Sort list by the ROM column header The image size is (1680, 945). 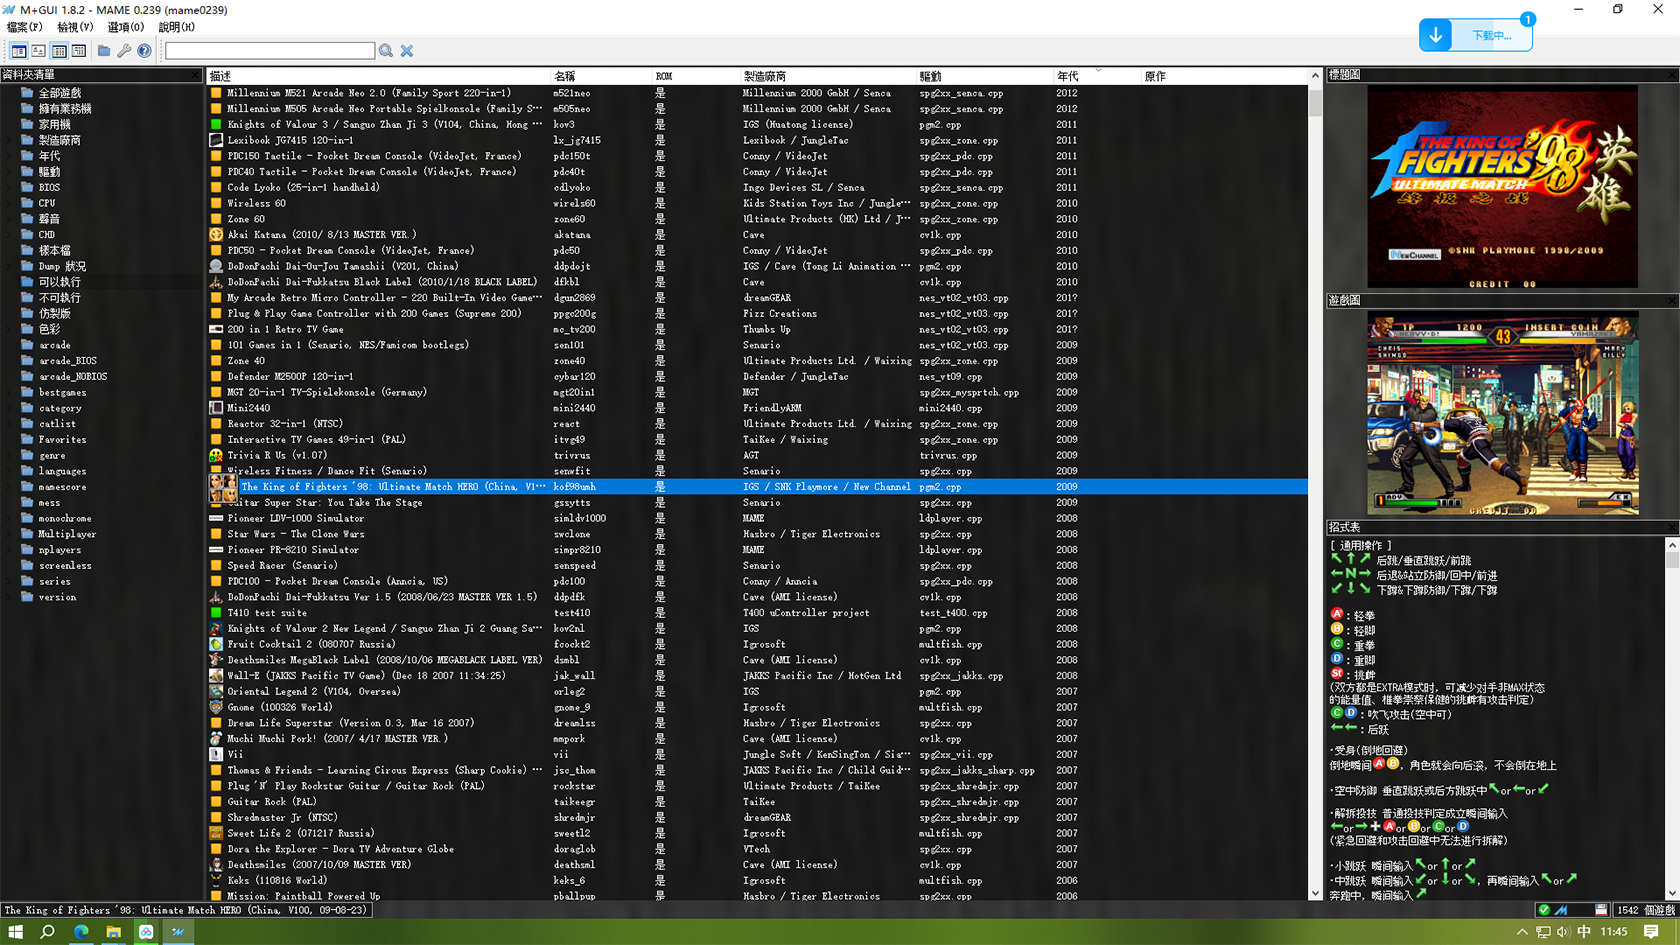point(695,76)
